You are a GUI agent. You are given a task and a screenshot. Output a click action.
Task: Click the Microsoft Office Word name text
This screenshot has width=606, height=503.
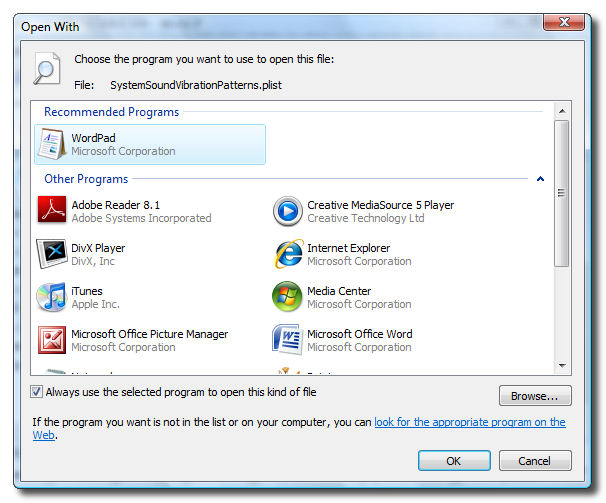click(360, 334)
